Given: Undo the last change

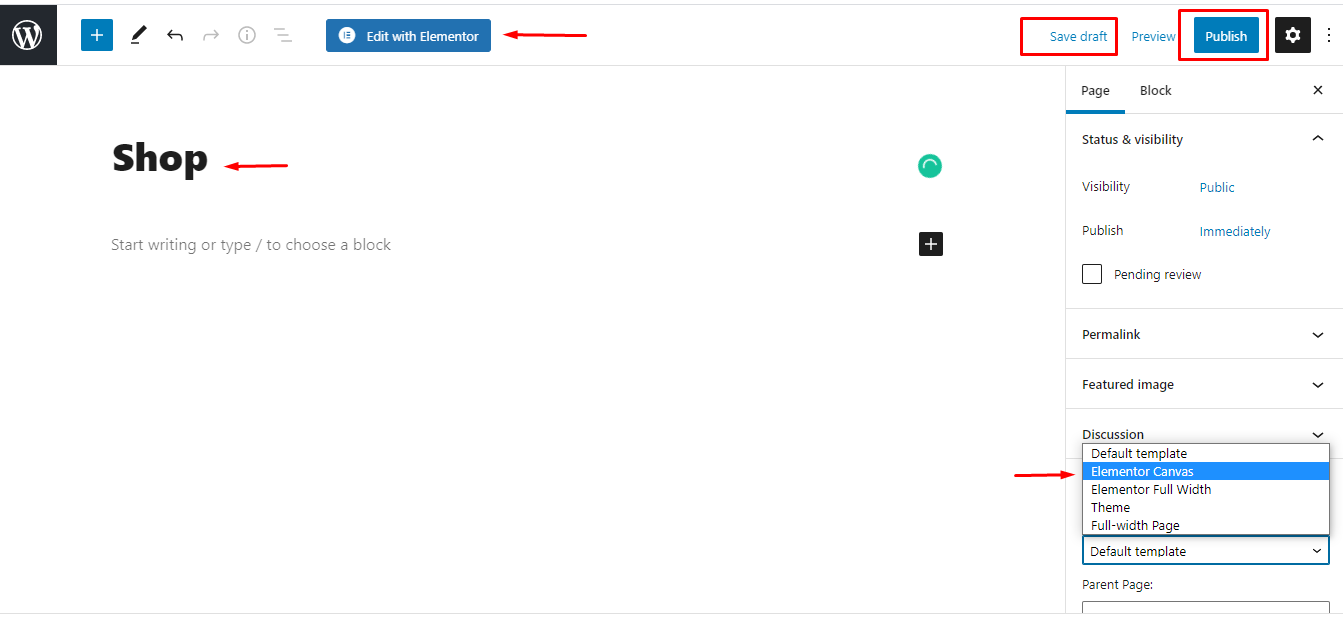Looking at the screenshot, I should click(x=175, y=35).
